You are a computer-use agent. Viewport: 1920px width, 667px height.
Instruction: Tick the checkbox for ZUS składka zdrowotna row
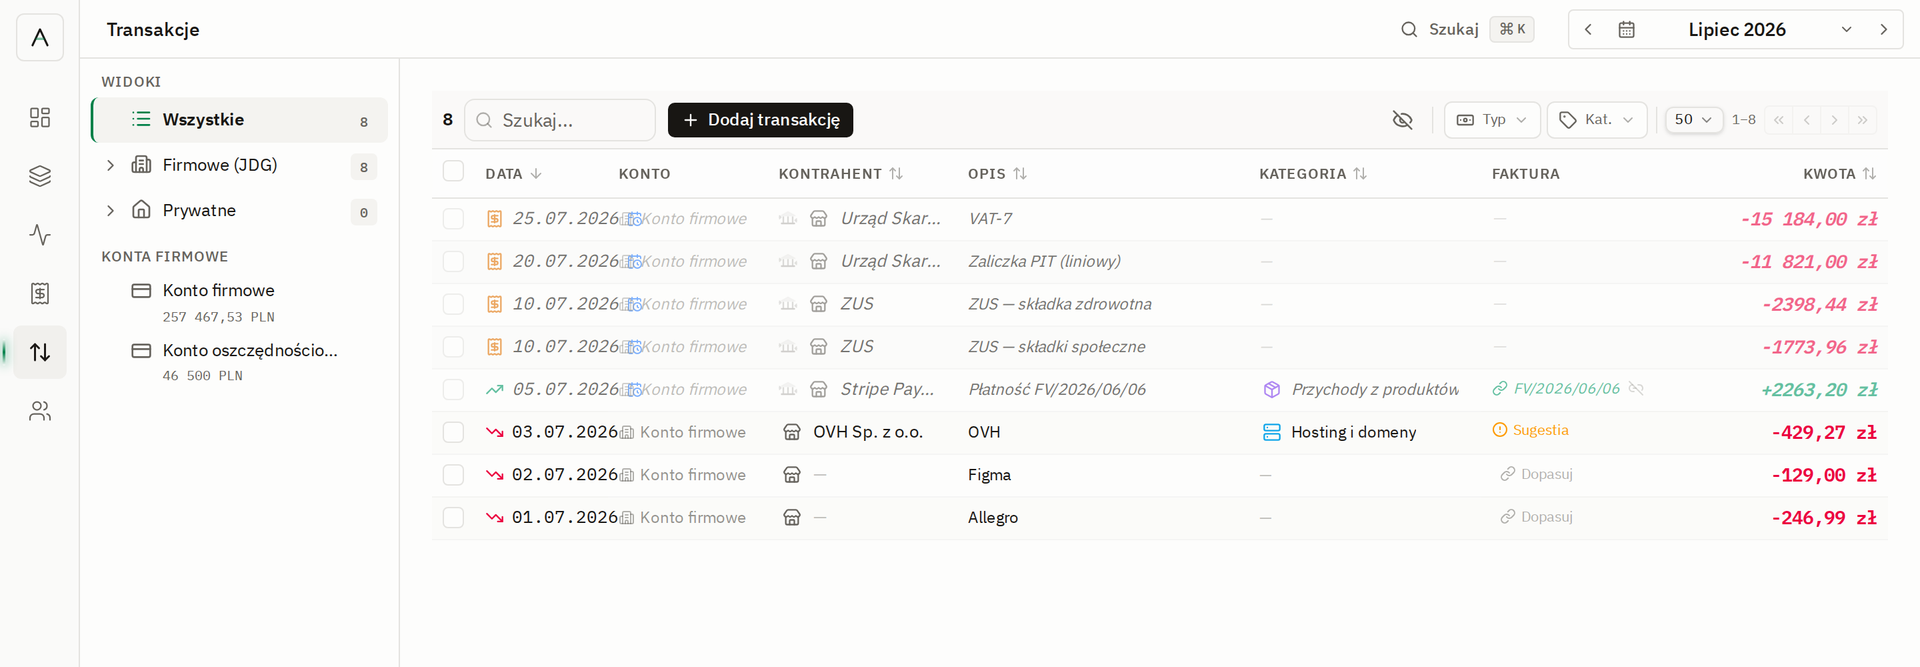[x=454, y=304]
